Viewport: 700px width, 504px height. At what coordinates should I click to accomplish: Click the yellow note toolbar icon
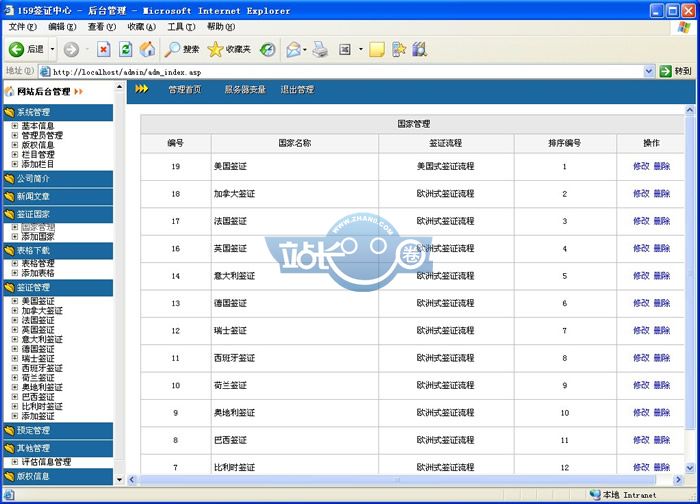click(377, 49)
